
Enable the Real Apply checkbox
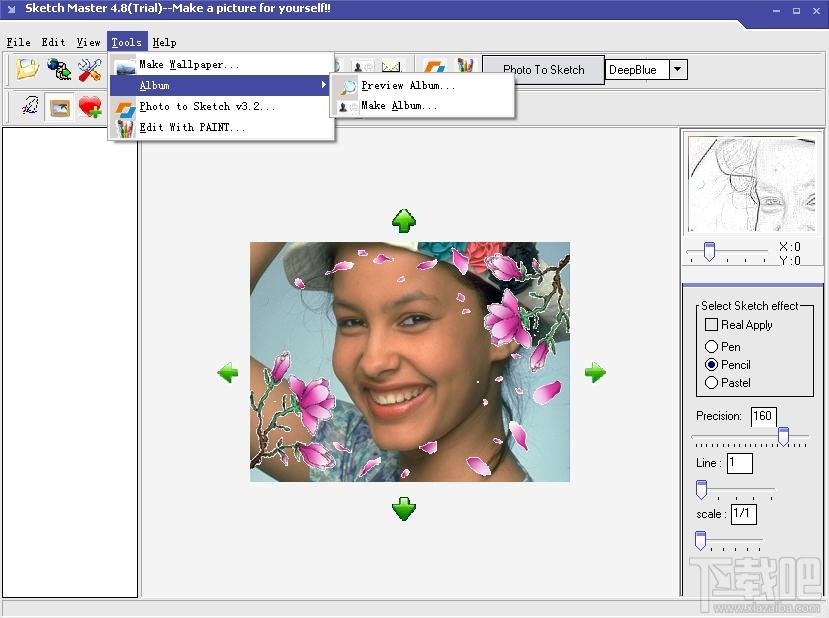[x=712, y=325]
